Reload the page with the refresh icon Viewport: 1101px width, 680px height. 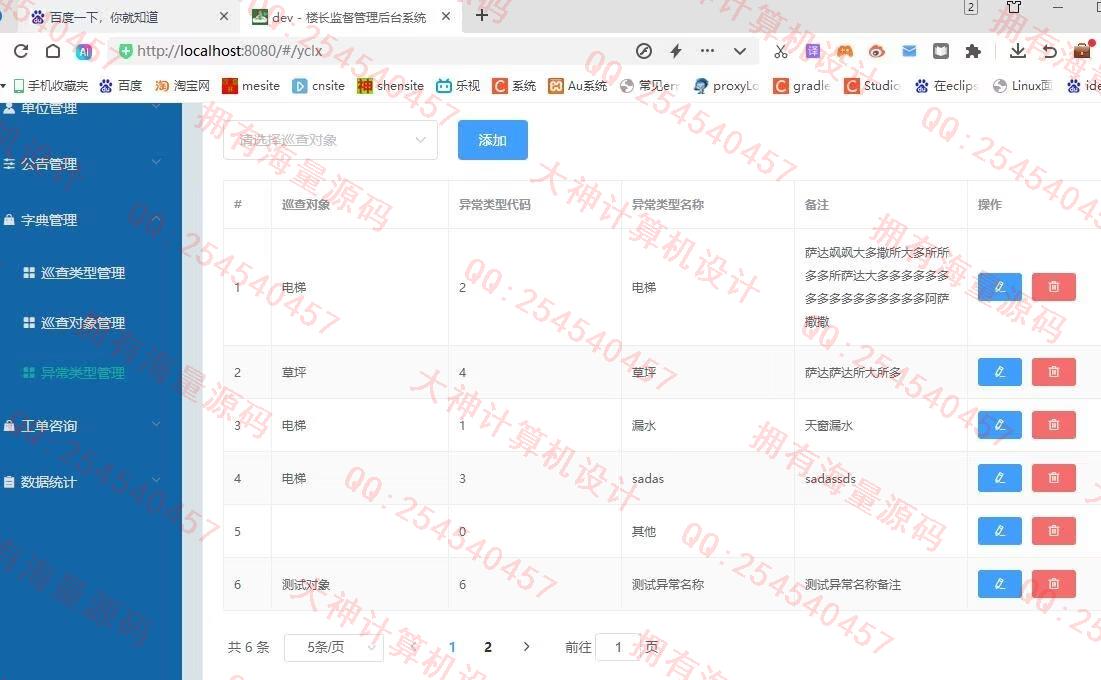click(x=21, y=51)
